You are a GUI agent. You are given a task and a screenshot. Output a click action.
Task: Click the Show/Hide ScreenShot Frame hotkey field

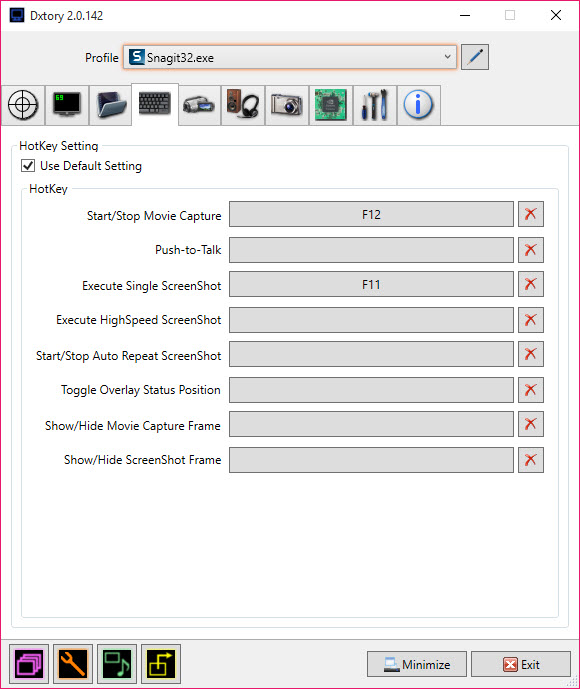pos(371,460)
